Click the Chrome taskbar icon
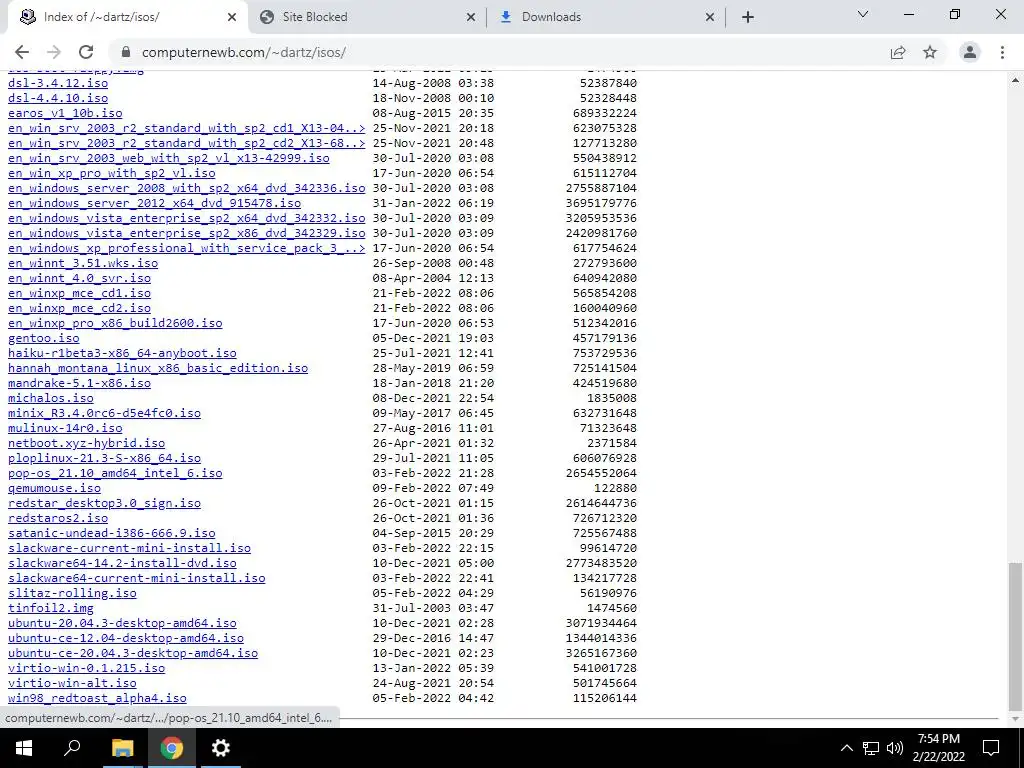Image resolution: width=1024 pixels, height=768 pixels. click(x=172, y=748)
